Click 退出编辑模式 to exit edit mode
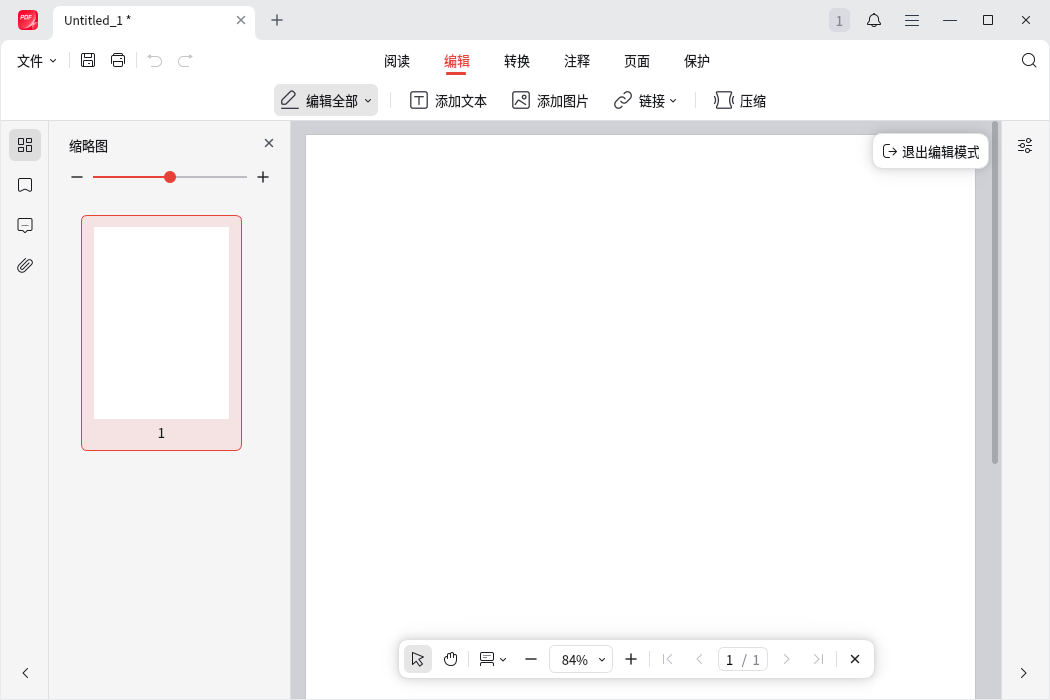The width and height of the screenshot is (1050, 700). click(931, 151)
